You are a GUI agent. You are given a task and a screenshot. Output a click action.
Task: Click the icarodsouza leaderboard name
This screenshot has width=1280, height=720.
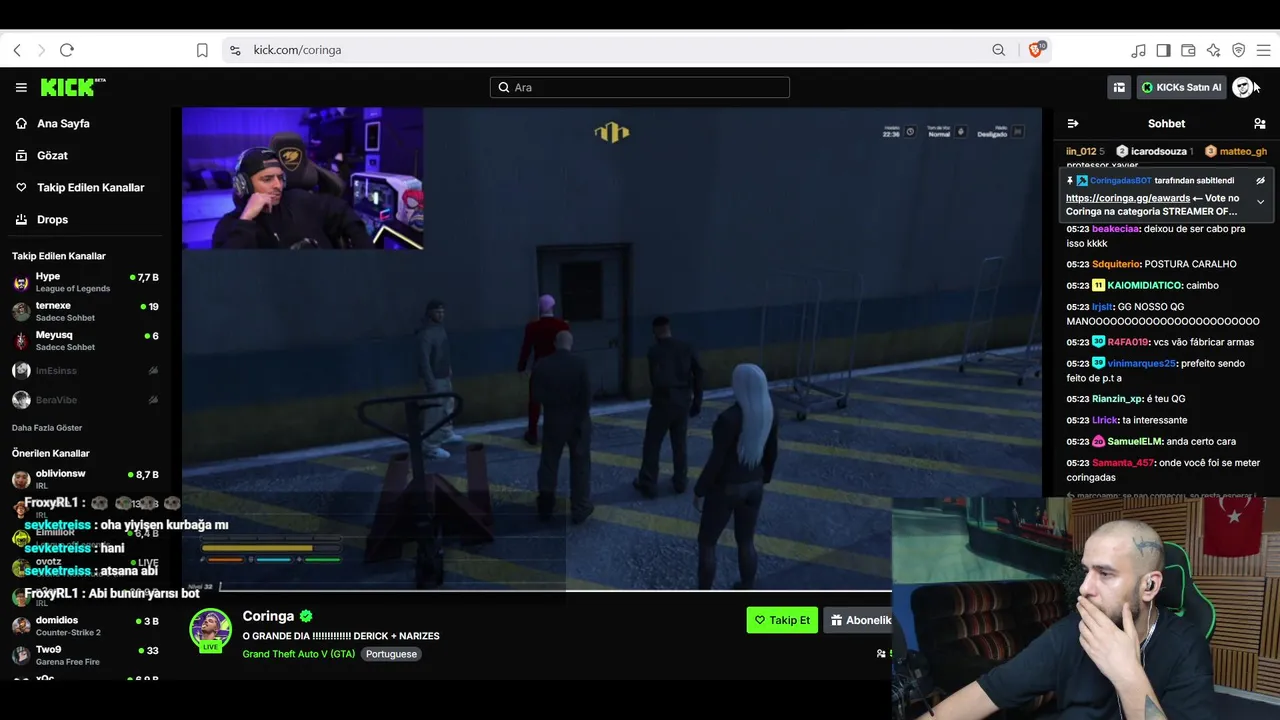[1159, 152]
